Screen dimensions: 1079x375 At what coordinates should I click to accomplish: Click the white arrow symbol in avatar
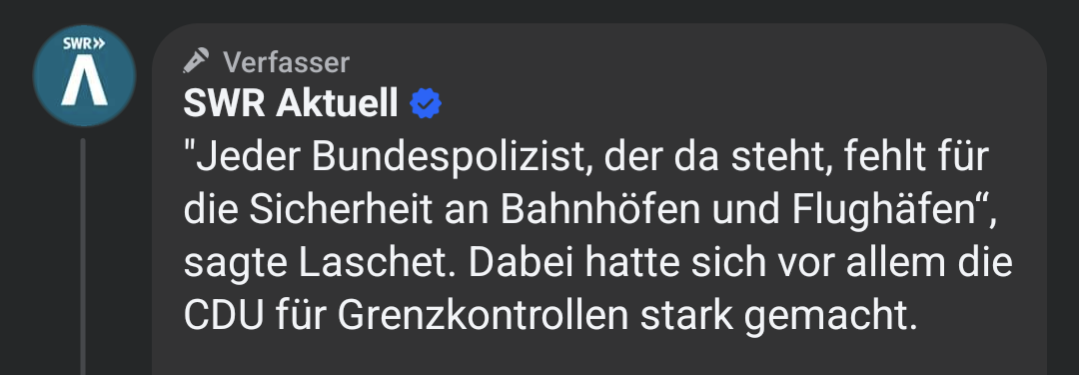pyautogui.click(x=84, y=83)
